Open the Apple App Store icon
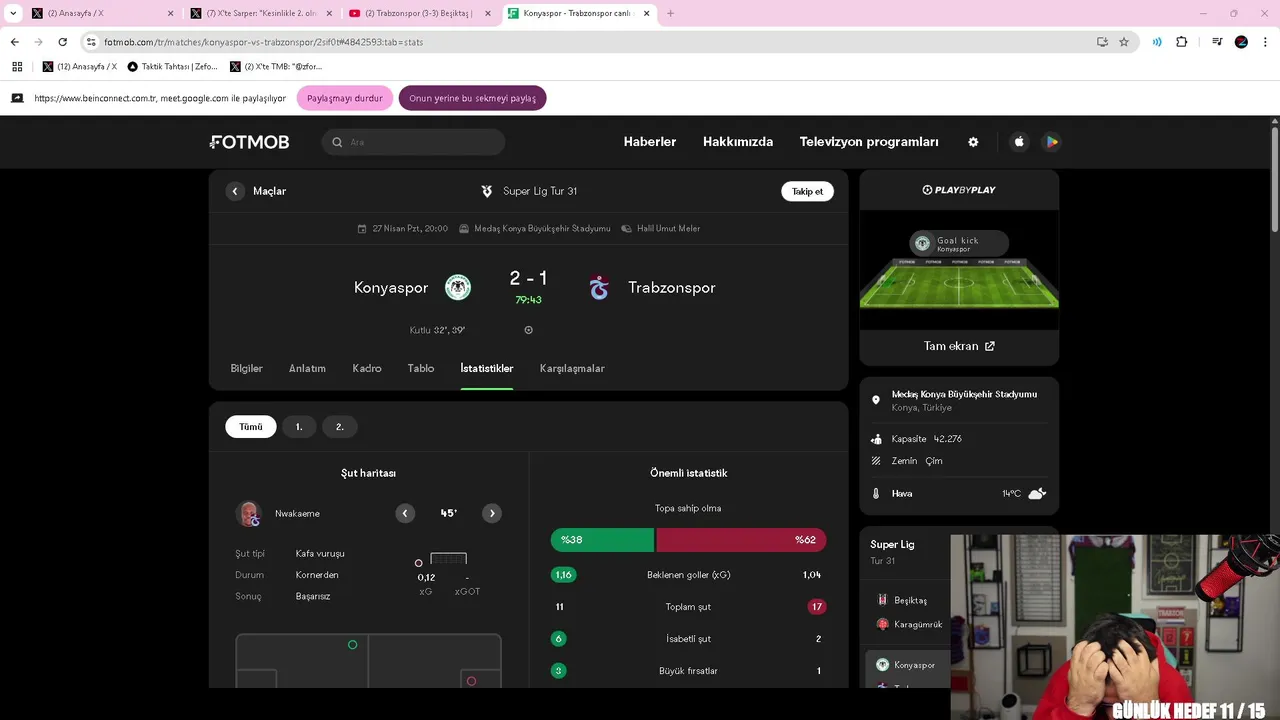This screenshot has width=1280, height=720. pos(1019,142)
